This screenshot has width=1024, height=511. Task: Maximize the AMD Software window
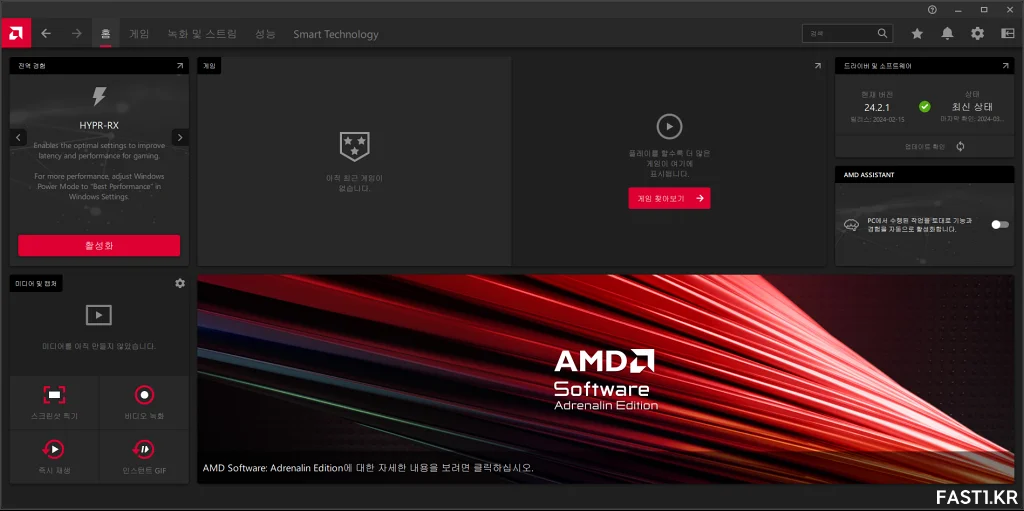(984, 9)
